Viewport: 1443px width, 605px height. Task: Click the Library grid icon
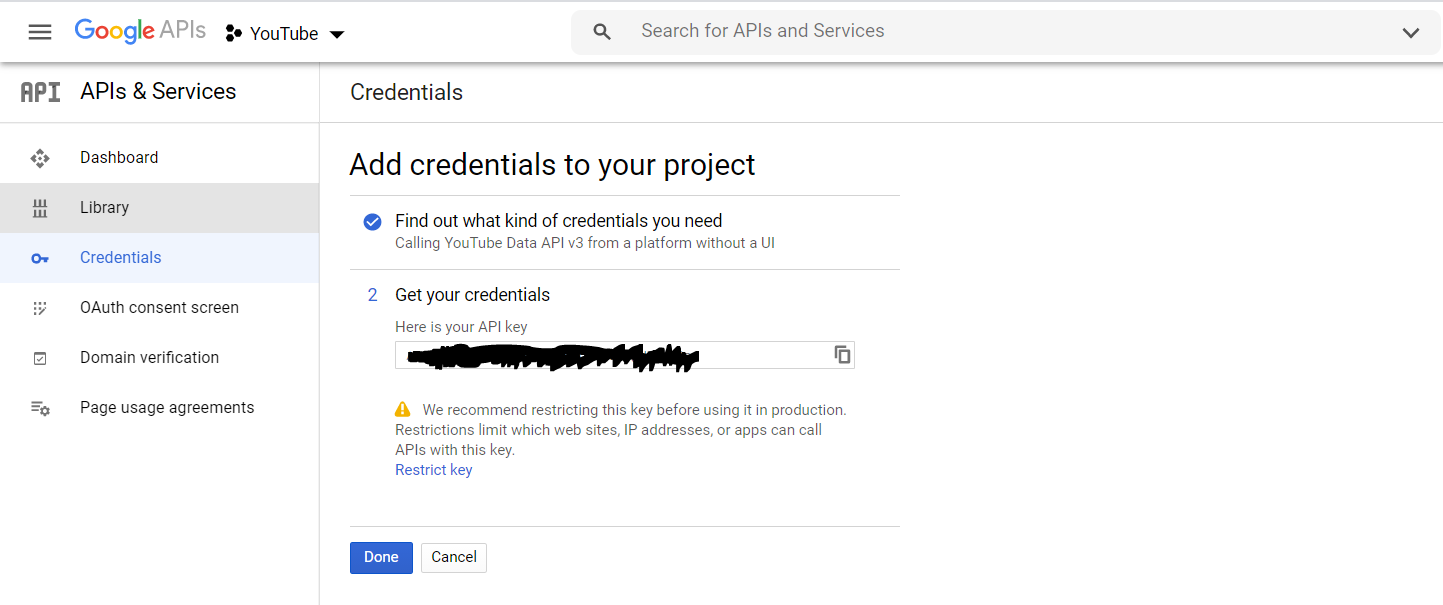pos(39,207)
